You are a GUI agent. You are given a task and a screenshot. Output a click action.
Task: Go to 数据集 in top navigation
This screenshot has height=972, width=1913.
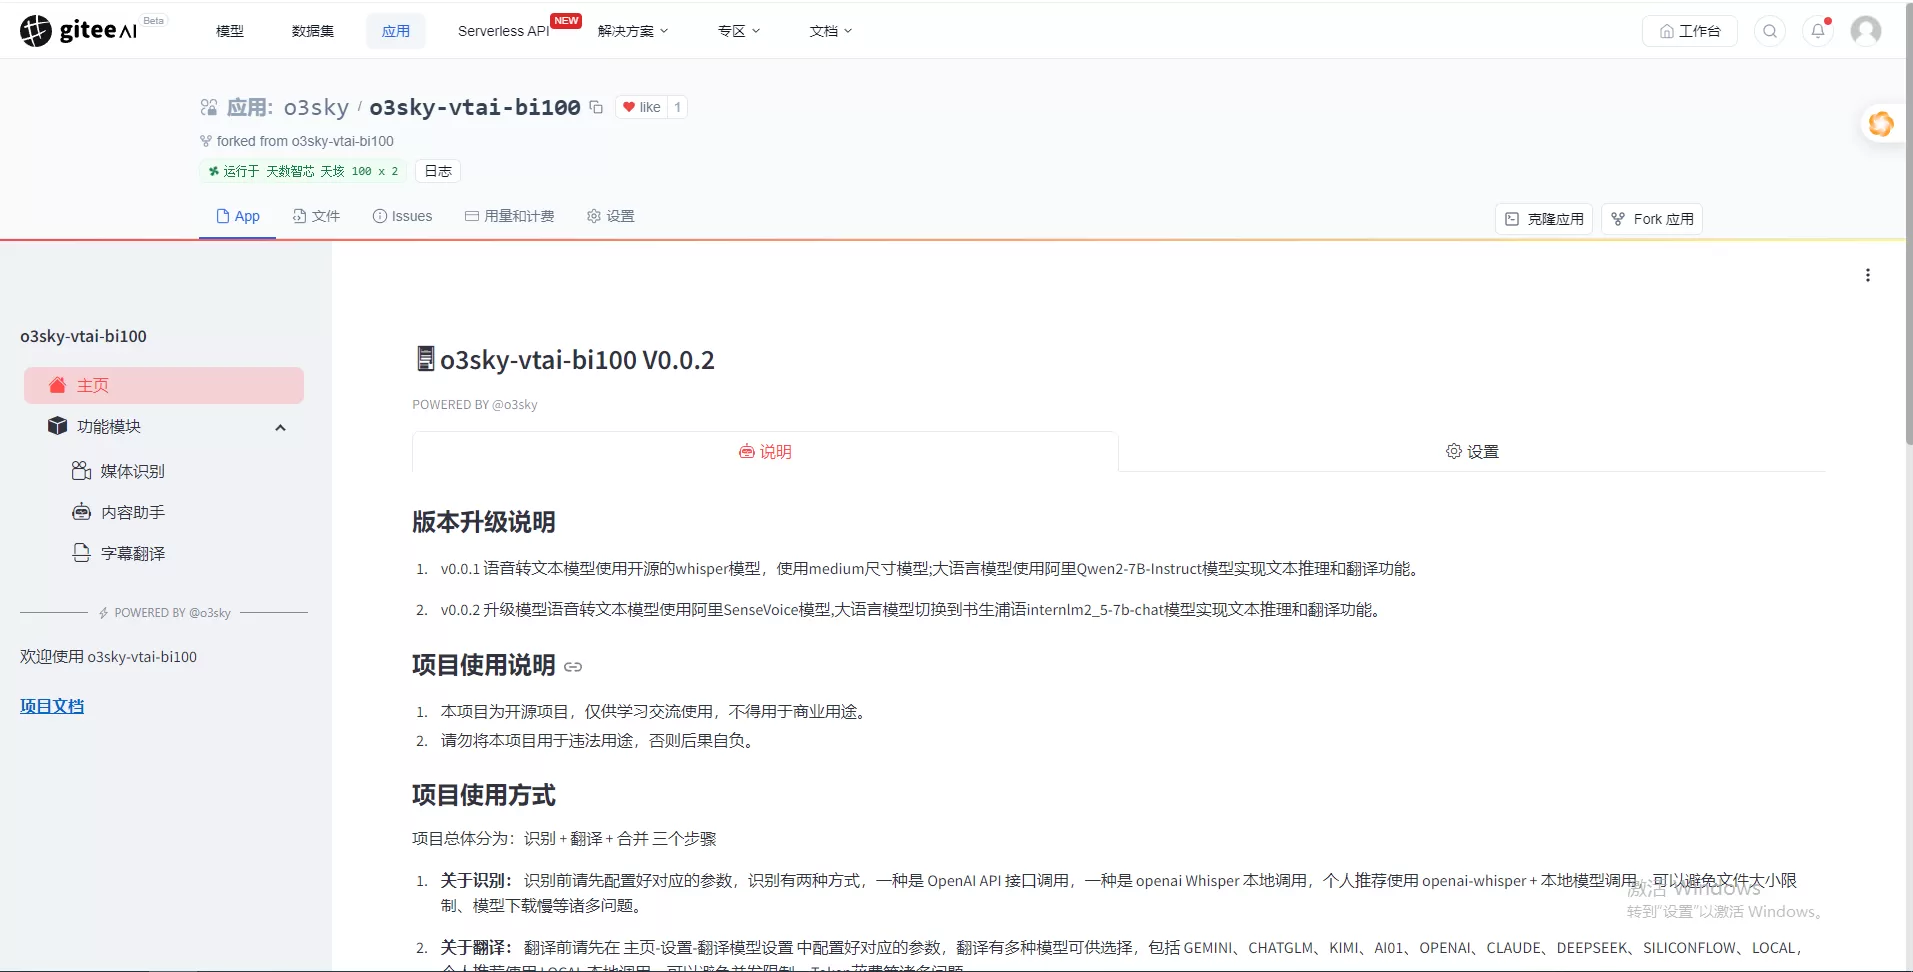[313, 31]
